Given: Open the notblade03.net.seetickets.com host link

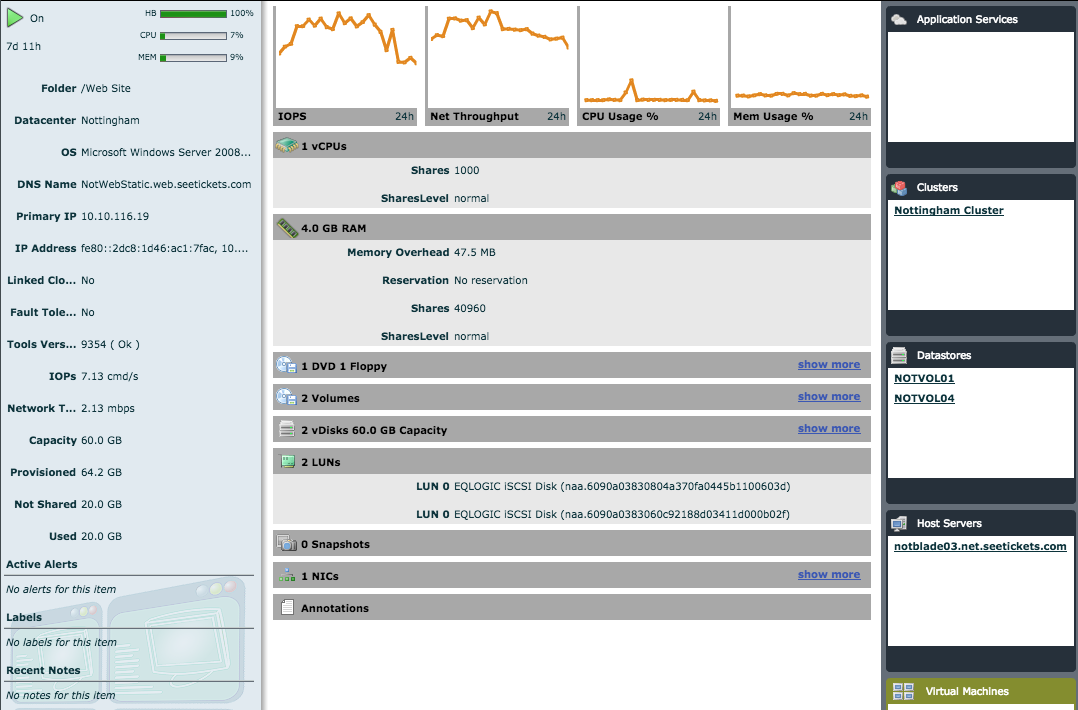Looking at the screenshot, I should click(x=980, y=547).
